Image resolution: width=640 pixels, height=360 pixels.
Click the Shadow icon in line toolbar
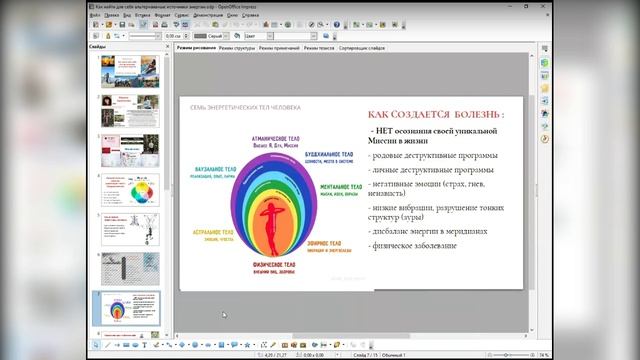pyautogui.click(x=326, y=36)
